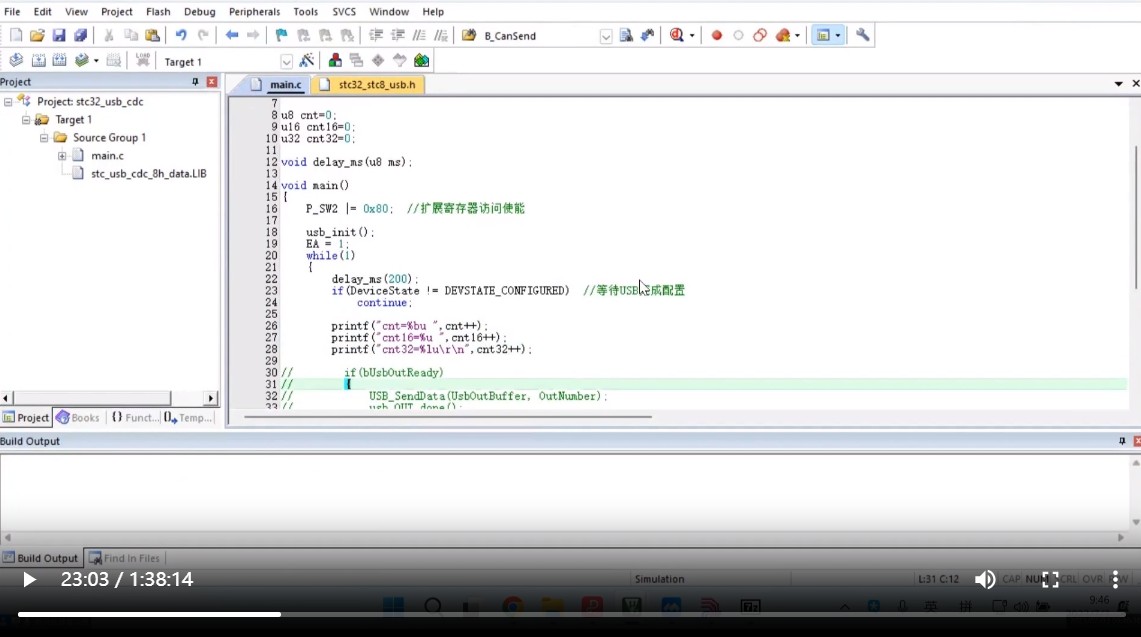Insert breakpoint red dot icon
1141x637 pixels.
(716, 35)
